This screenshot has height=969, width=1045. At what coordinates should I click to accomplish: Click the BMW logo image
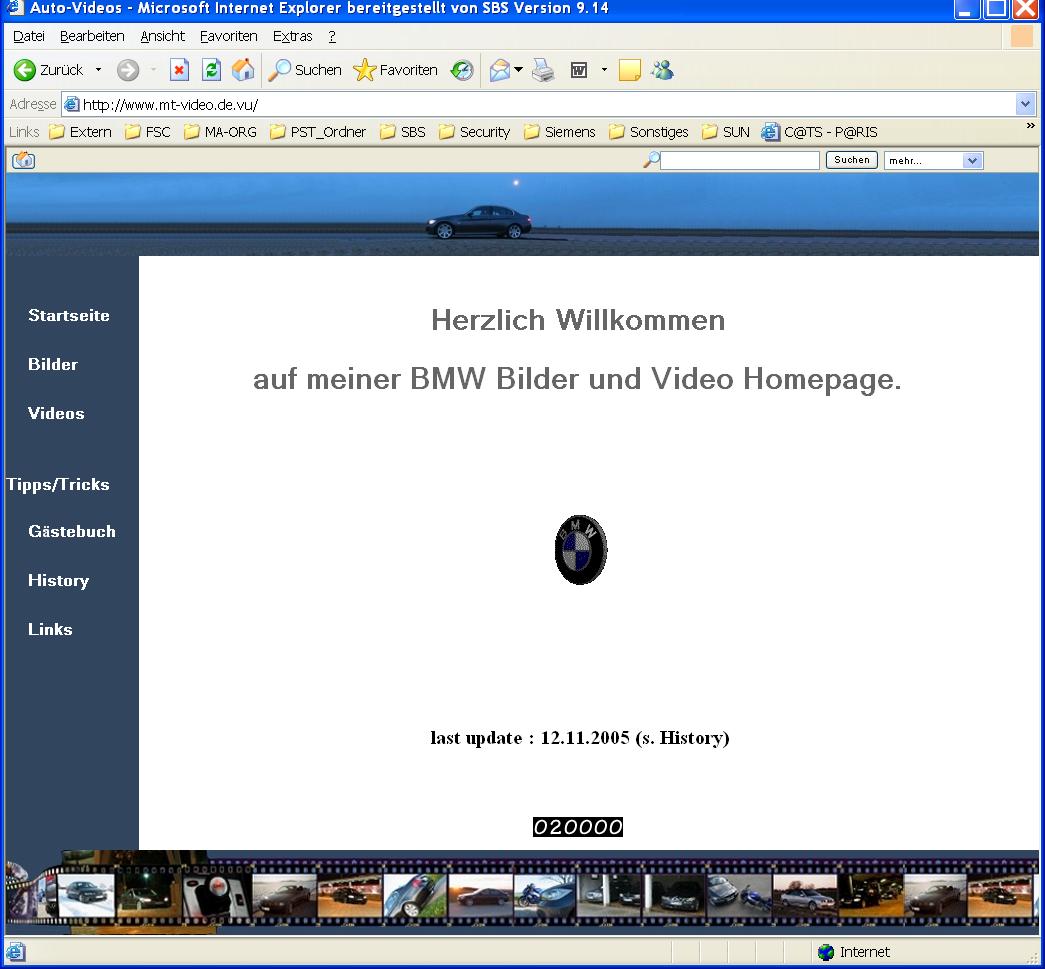tap(580, 549)
